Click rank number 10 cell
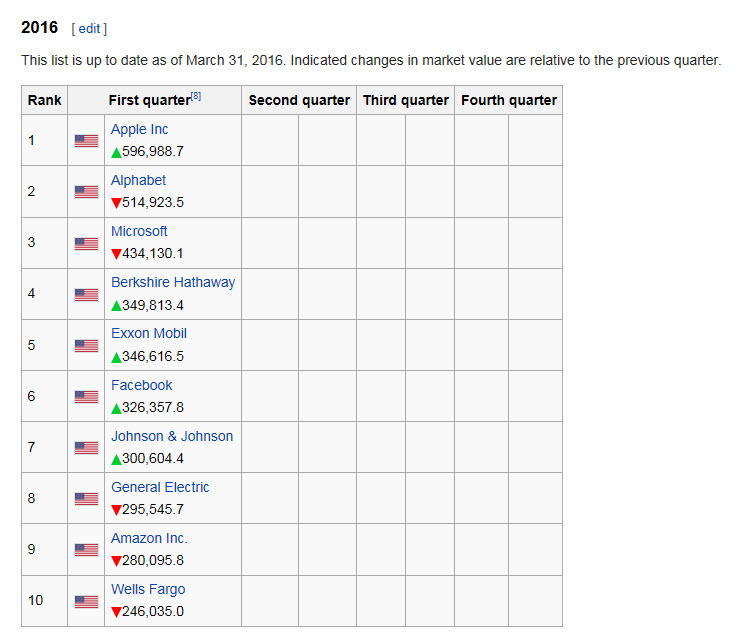 [x=45, y=601]
